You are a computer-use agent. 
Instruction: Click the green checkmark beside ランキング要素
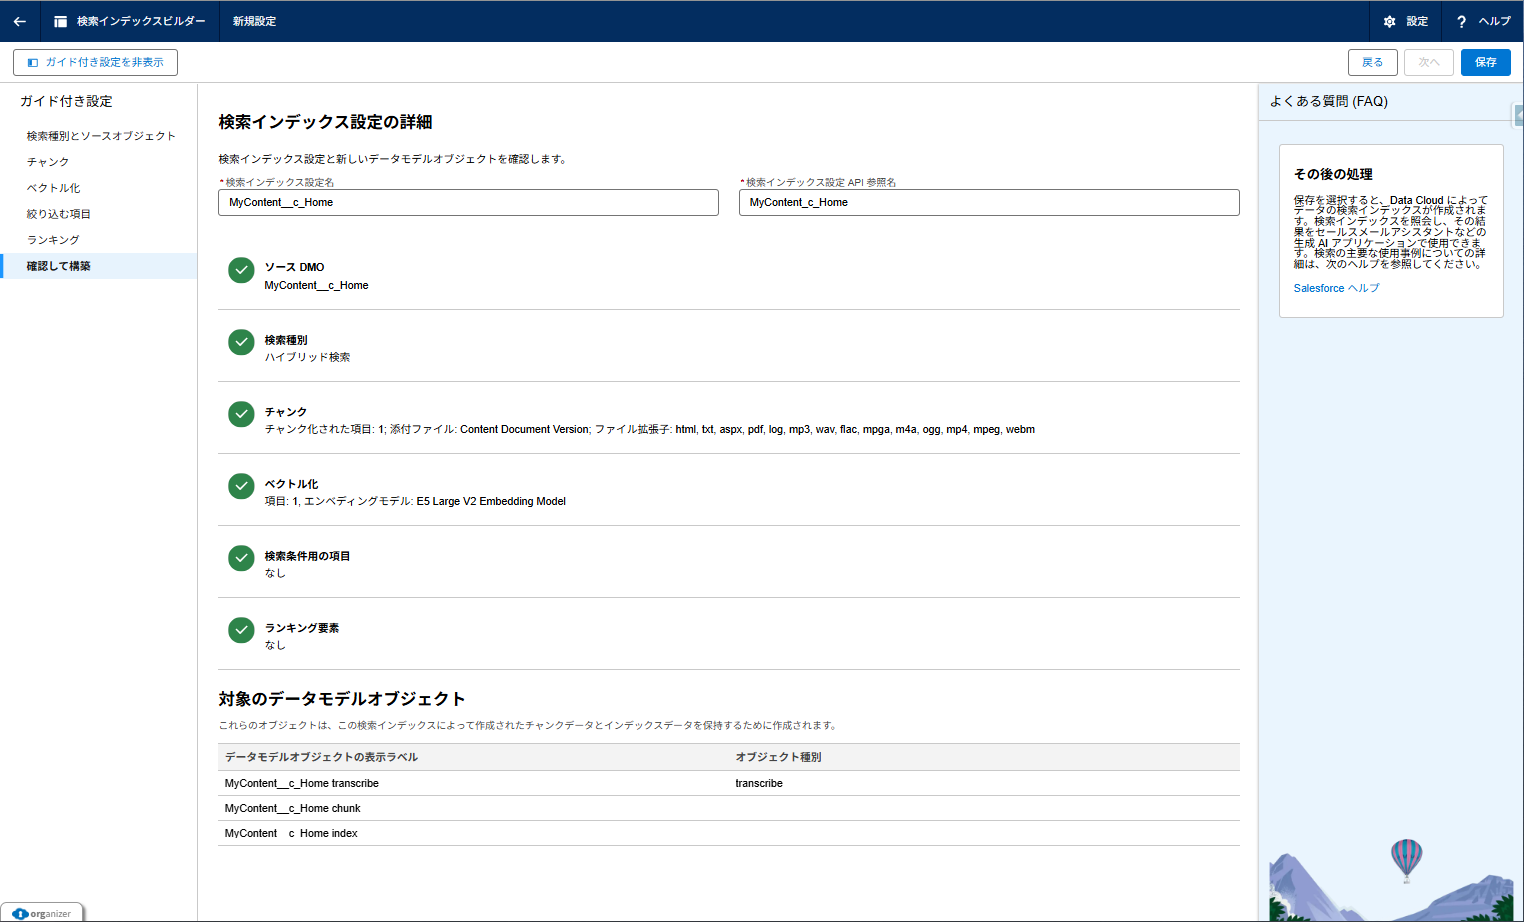coord(241,630)
